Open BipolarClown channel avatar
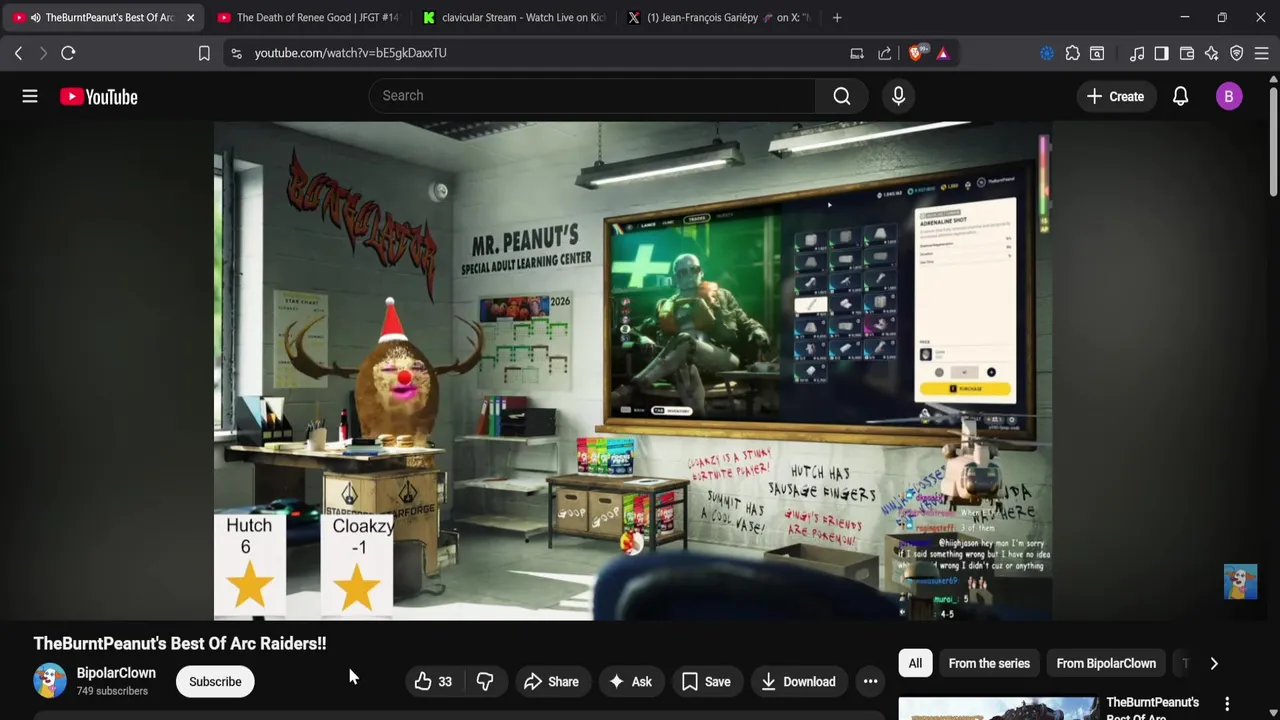Viewport: 1280px width, 720px height. (49, 681)
